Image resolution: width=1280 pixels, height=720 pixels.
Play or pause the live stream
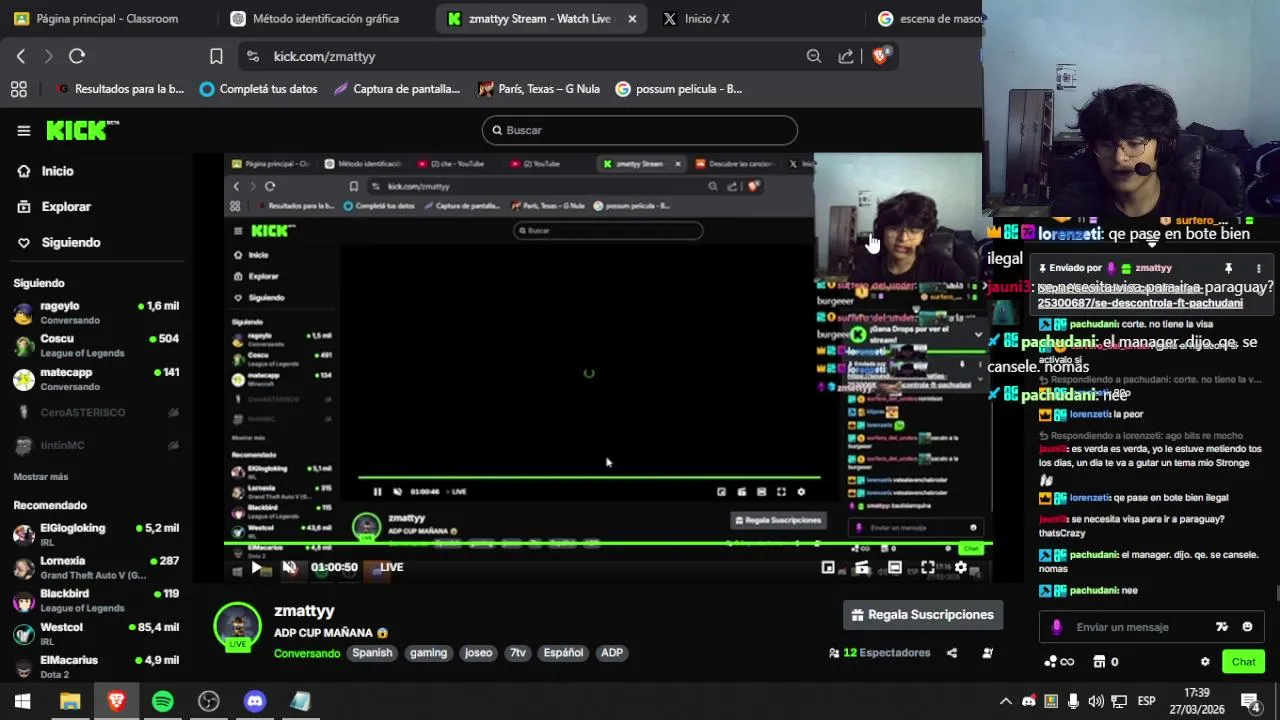257,567
